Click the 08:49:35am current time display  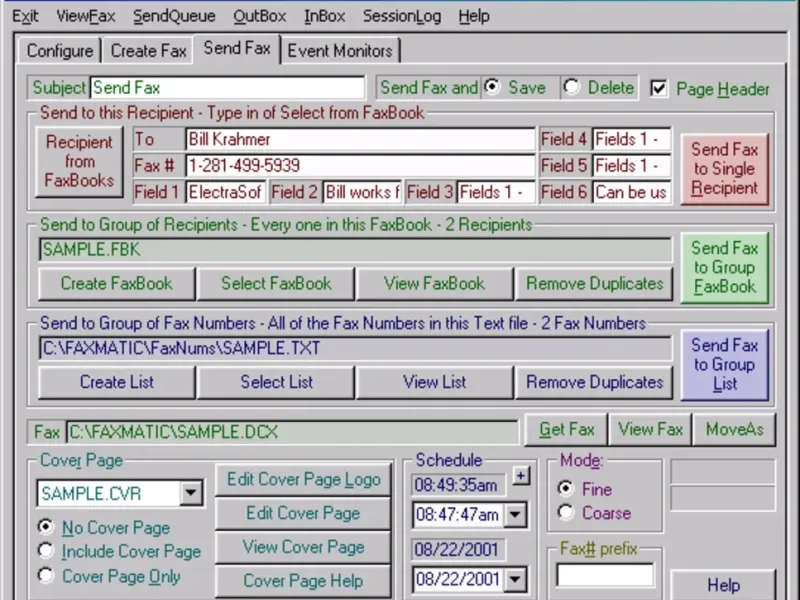click(x=458, y=485)
